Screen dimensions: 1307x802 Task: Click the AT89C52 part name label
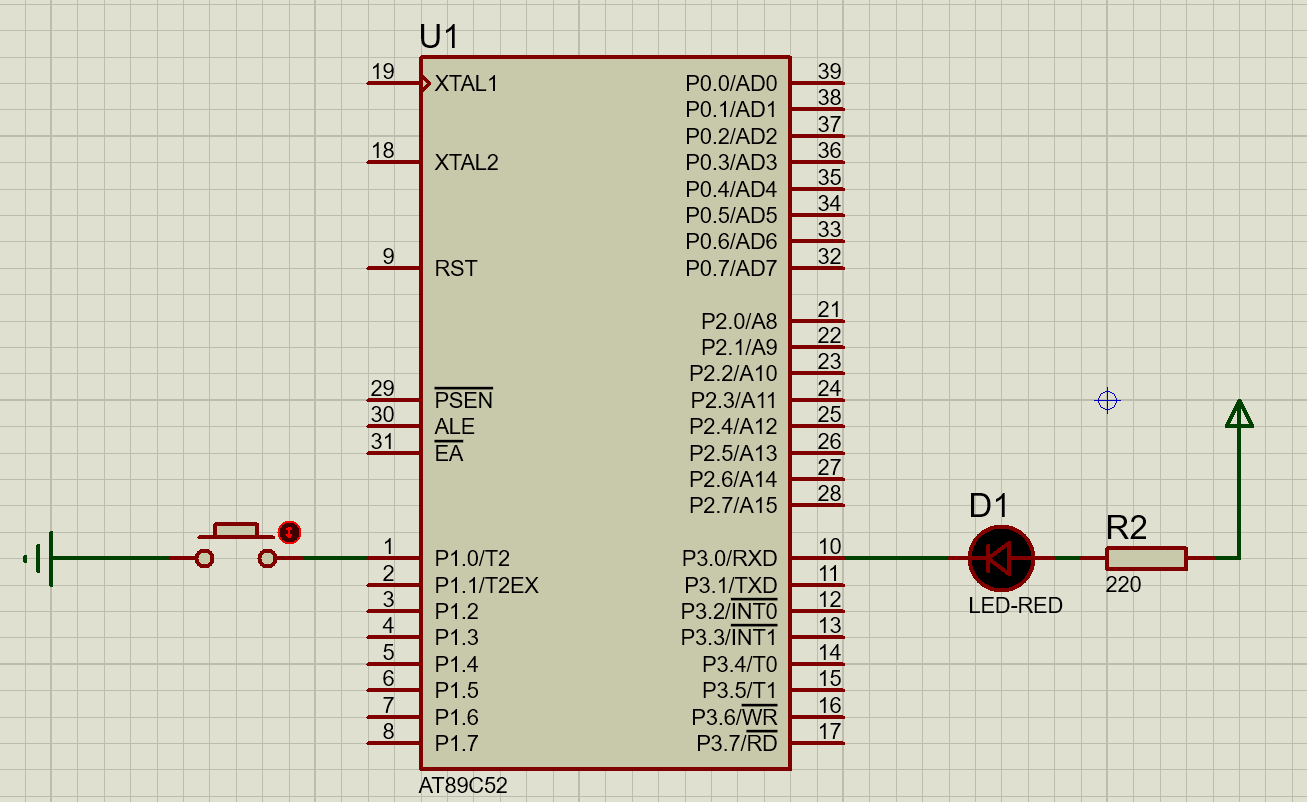[463, 786]
